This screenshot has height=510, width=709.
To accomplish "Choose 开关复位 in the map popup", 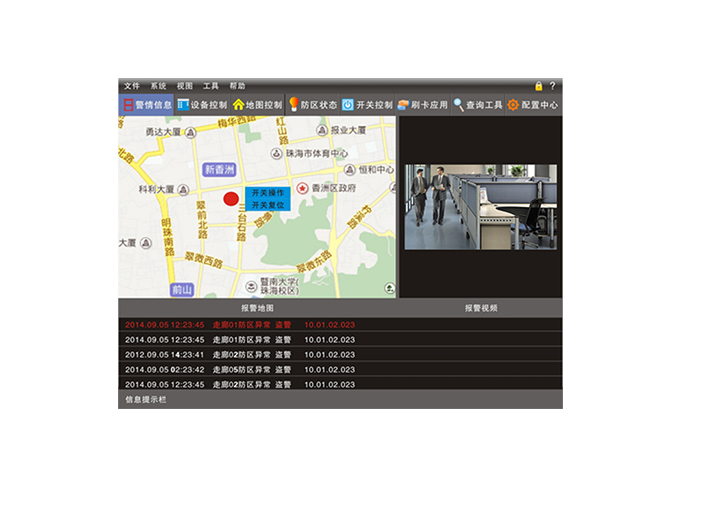I will (x=267, y=204).
